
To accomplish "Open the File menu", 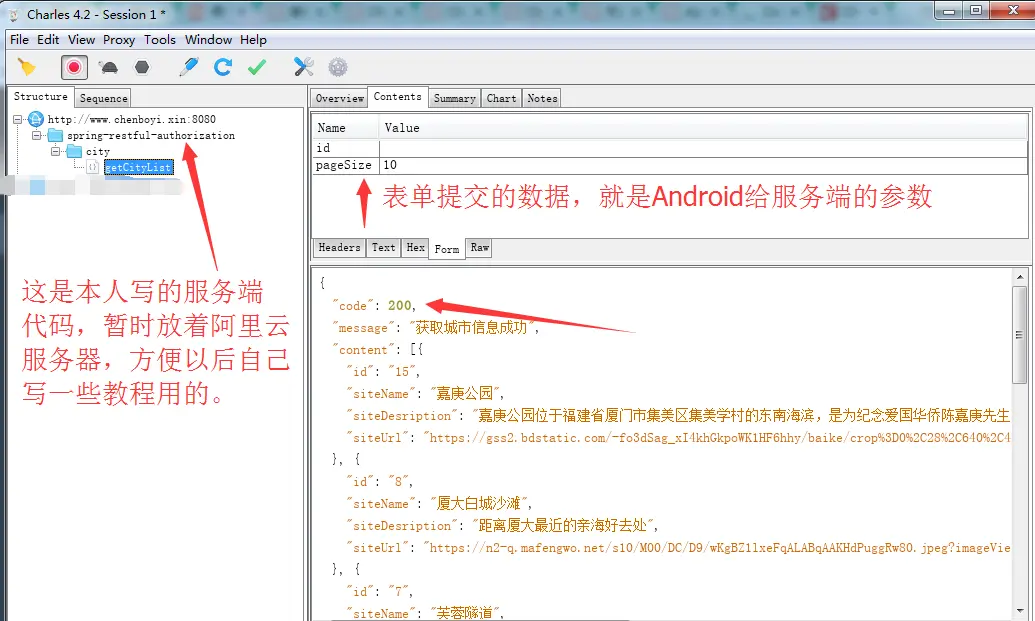I will pos(19,40).
